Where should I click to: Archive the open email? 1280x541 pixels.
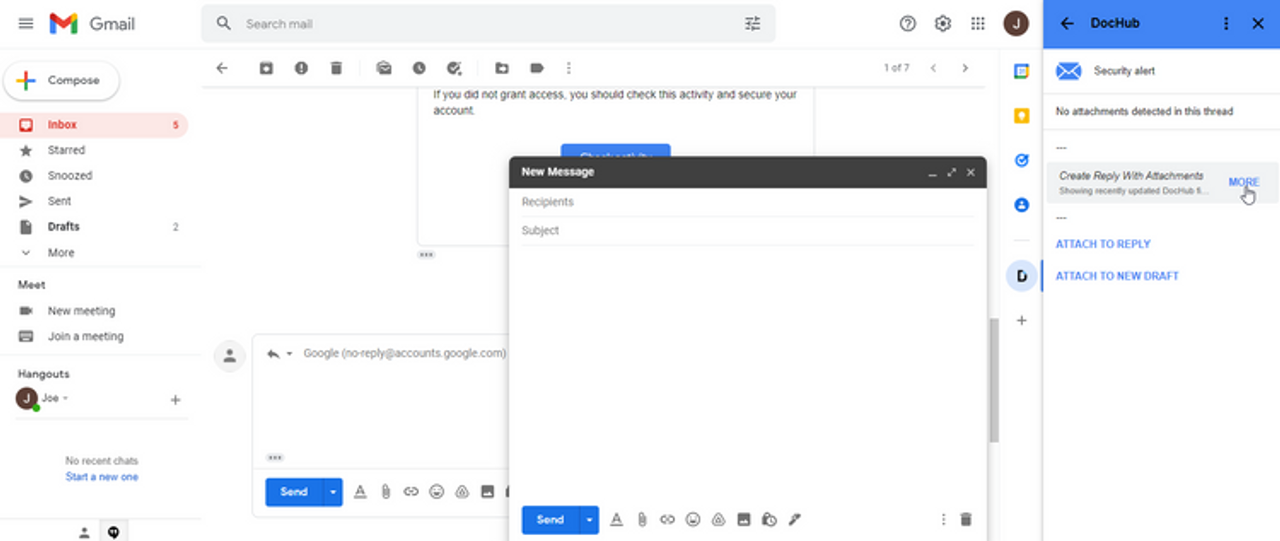(x=266, y=68)
